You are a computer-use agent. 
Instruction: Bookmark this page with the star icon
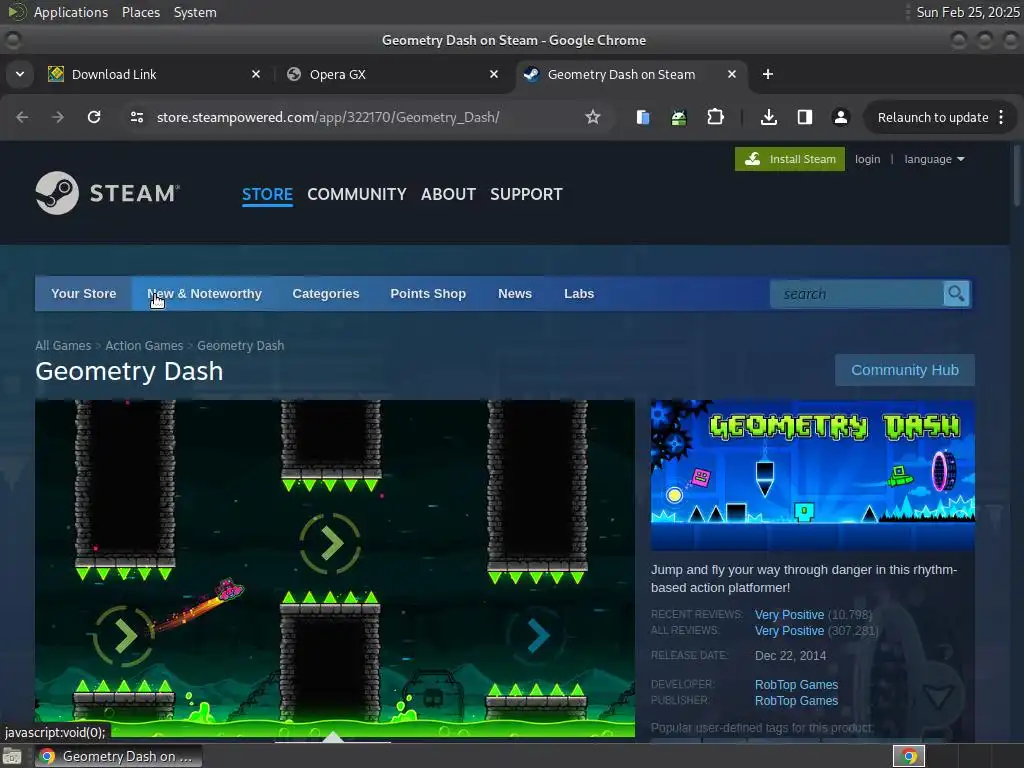click(592, 118)
